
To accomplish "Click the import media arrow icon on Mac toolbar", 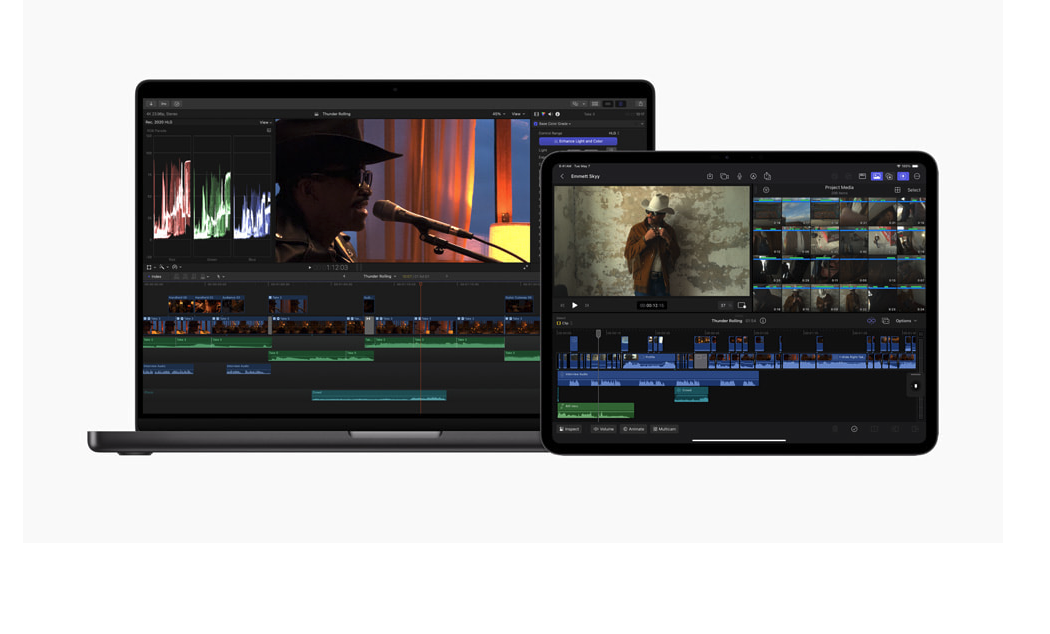I will pyautogui.click(x=151, y=104).
